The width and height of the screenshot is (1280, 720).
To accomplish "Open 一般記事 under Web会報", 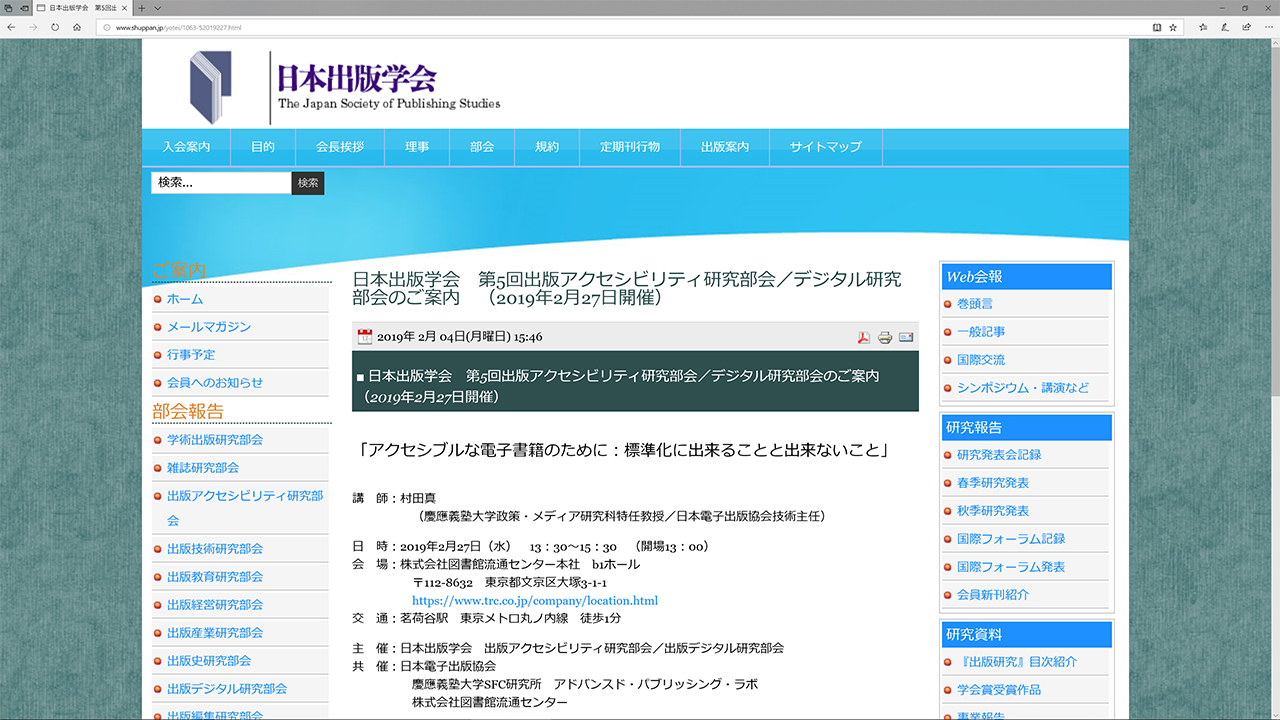I will pyautogui.click(x=981, y=332).
